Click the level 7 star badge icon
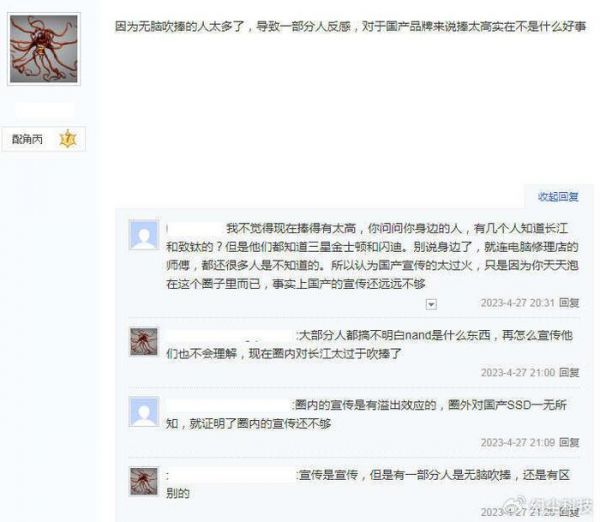The image size is (600, 522). (68, 139)
